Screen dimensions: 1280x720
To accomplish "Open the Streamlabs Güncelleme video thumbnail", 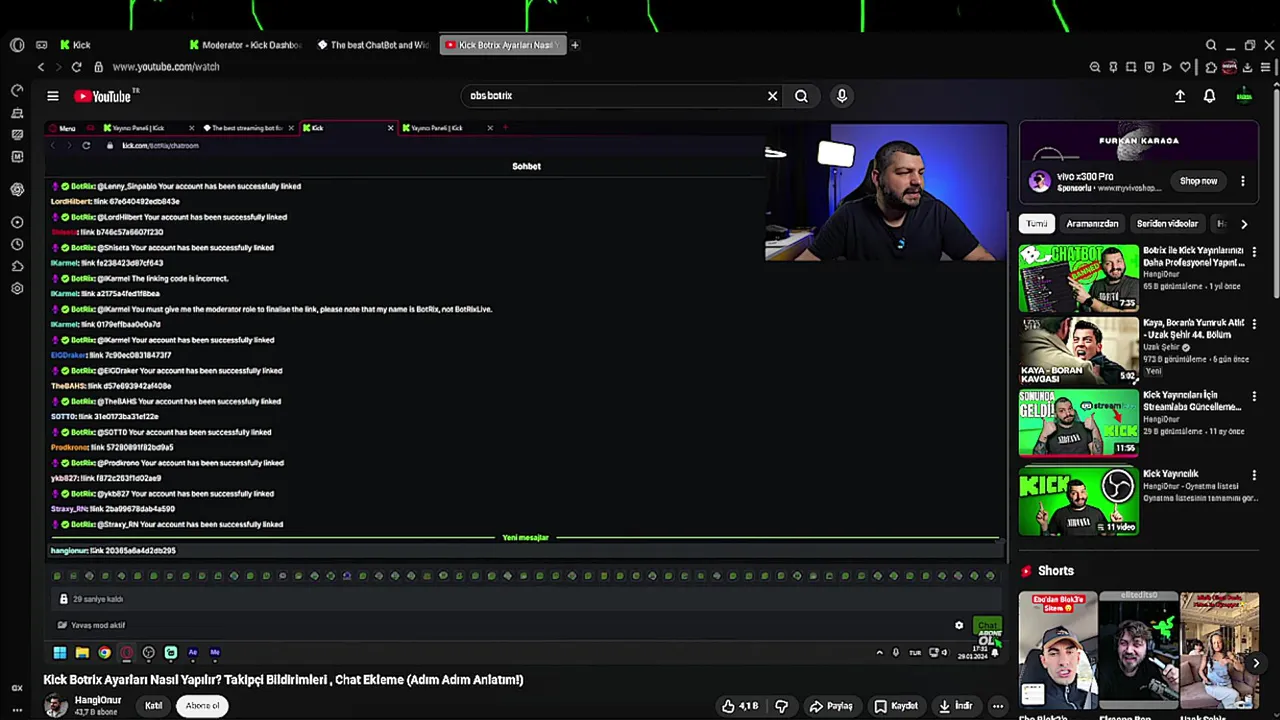I will coord(1078,423).
